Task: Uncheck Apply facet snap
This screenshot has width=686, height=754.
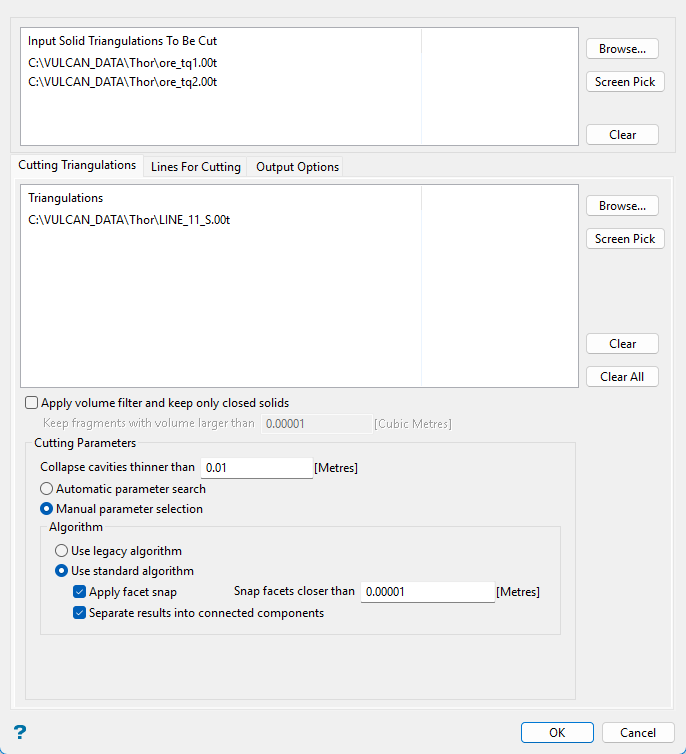Action: [80, 592]
